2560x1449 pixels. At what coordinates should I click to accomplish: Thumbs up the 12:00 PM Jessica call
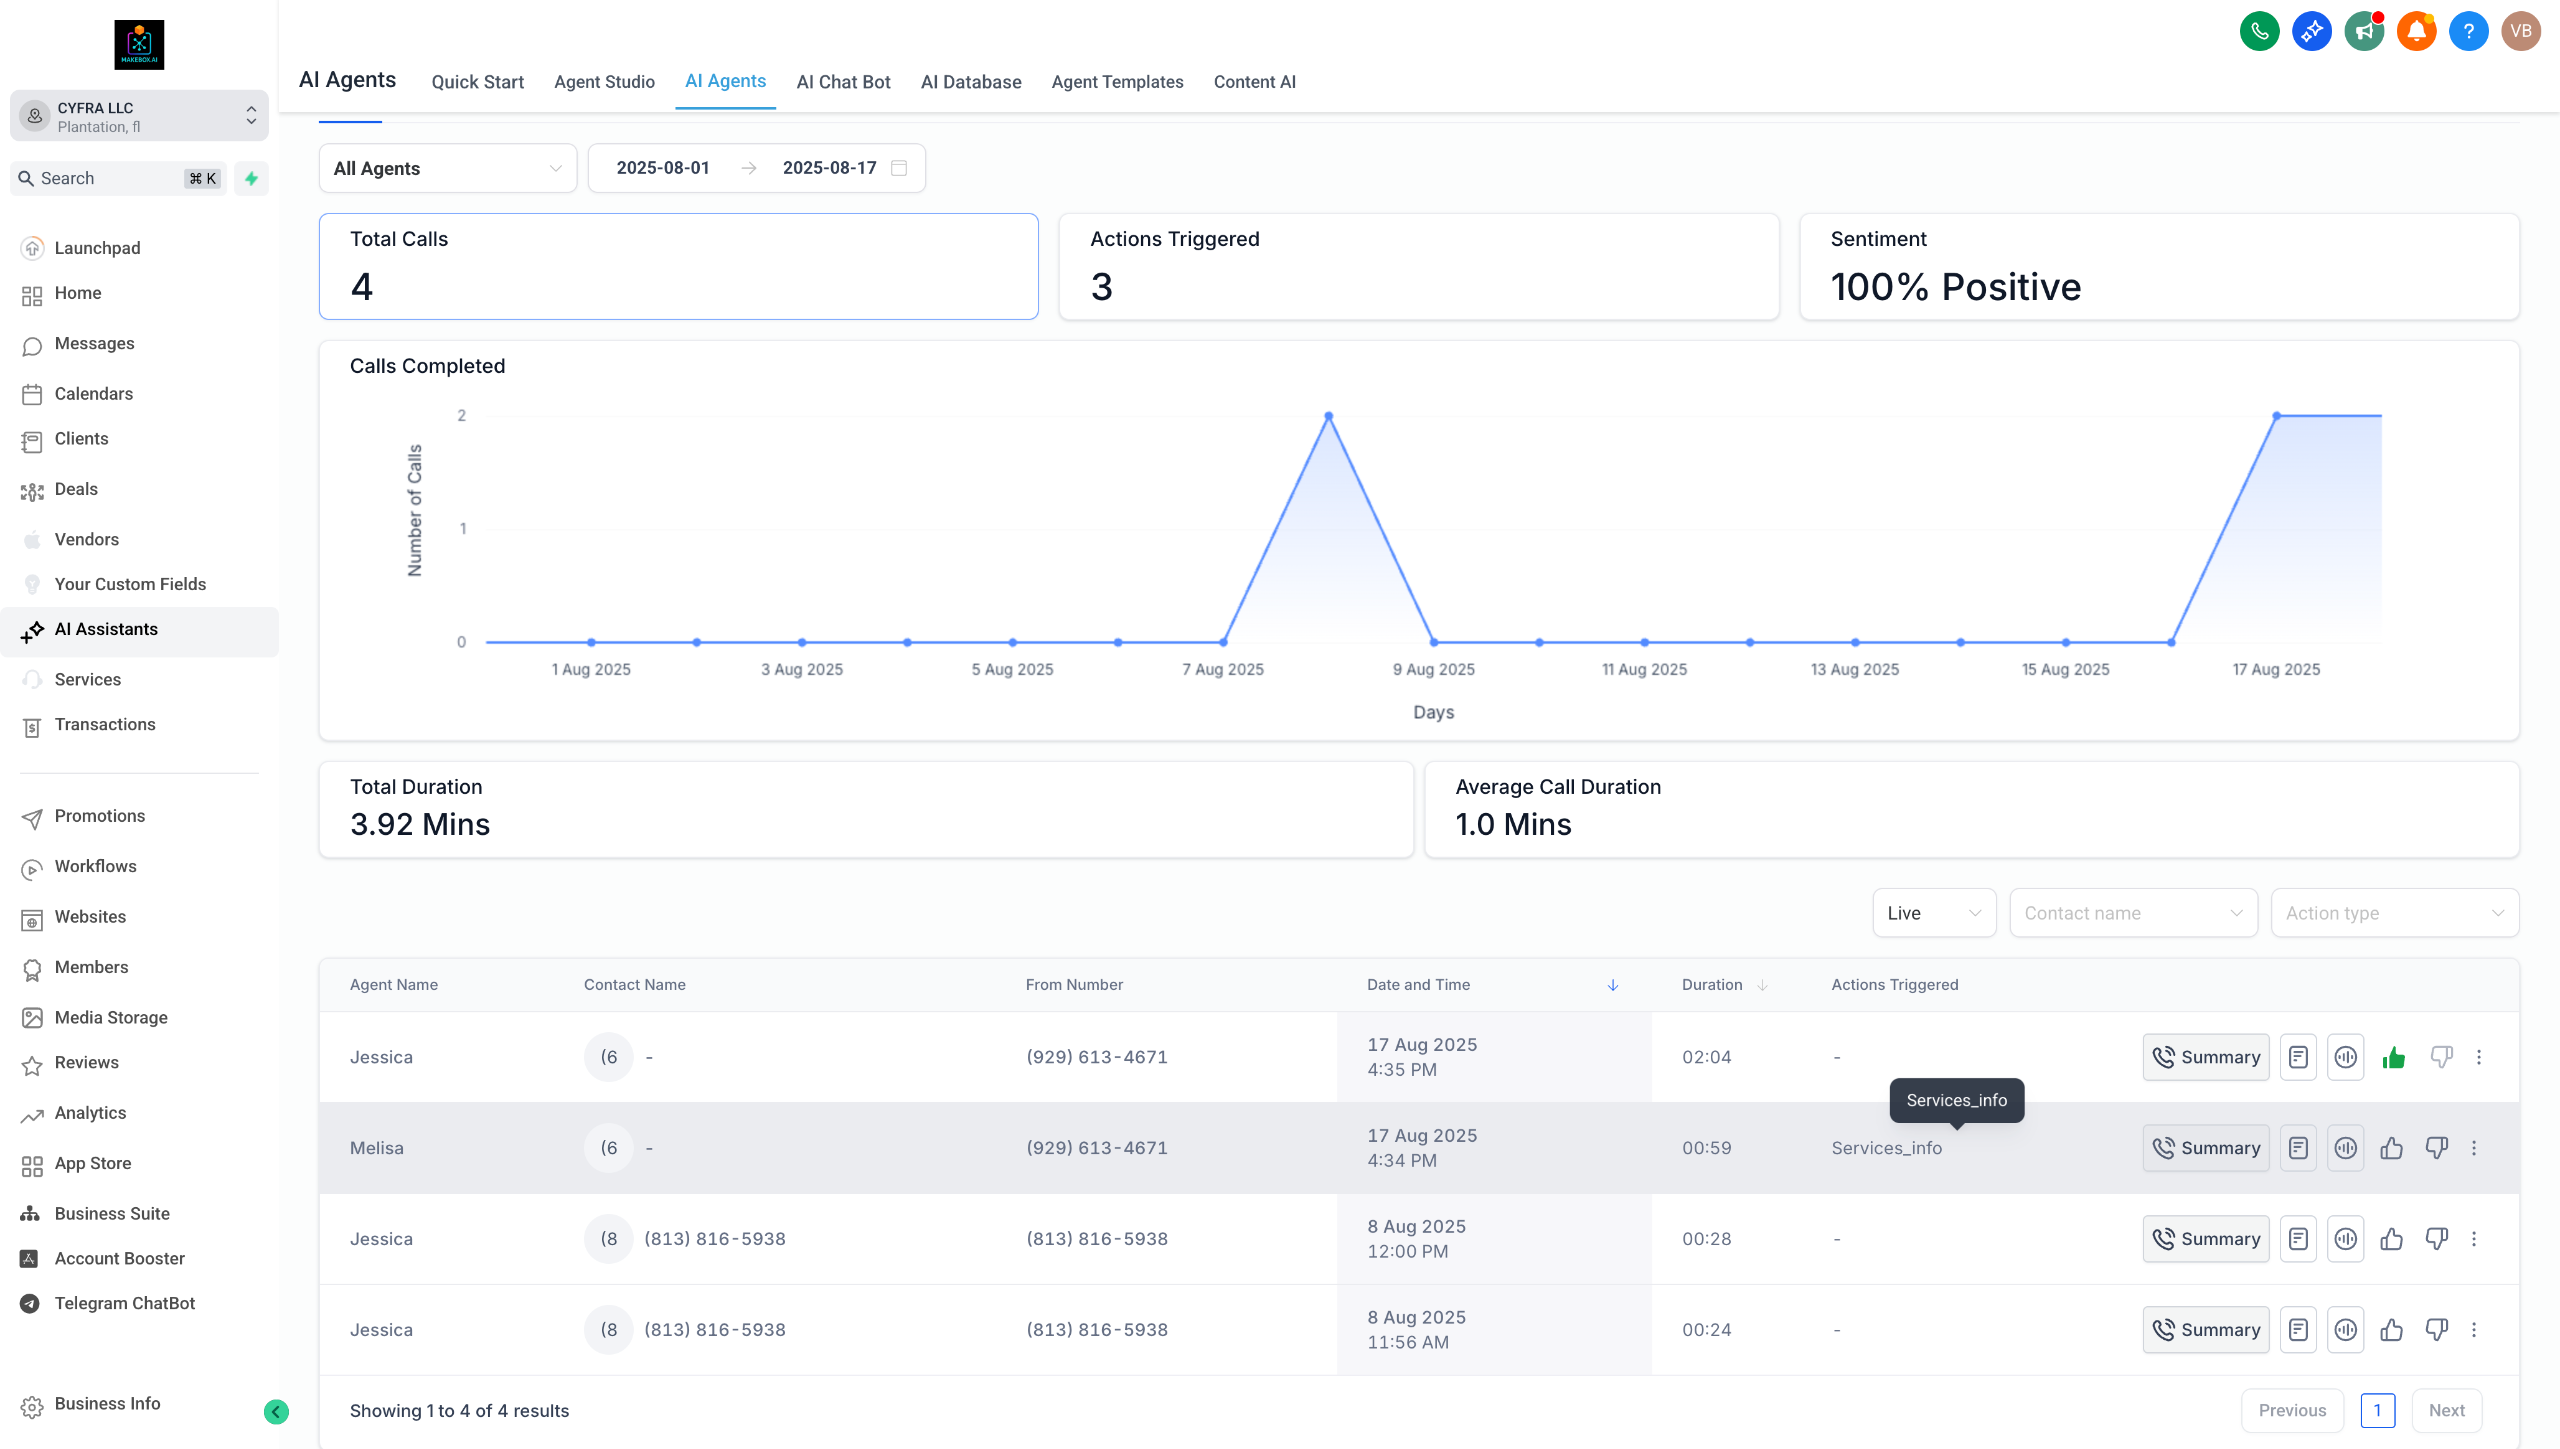pos(2391,1239)
